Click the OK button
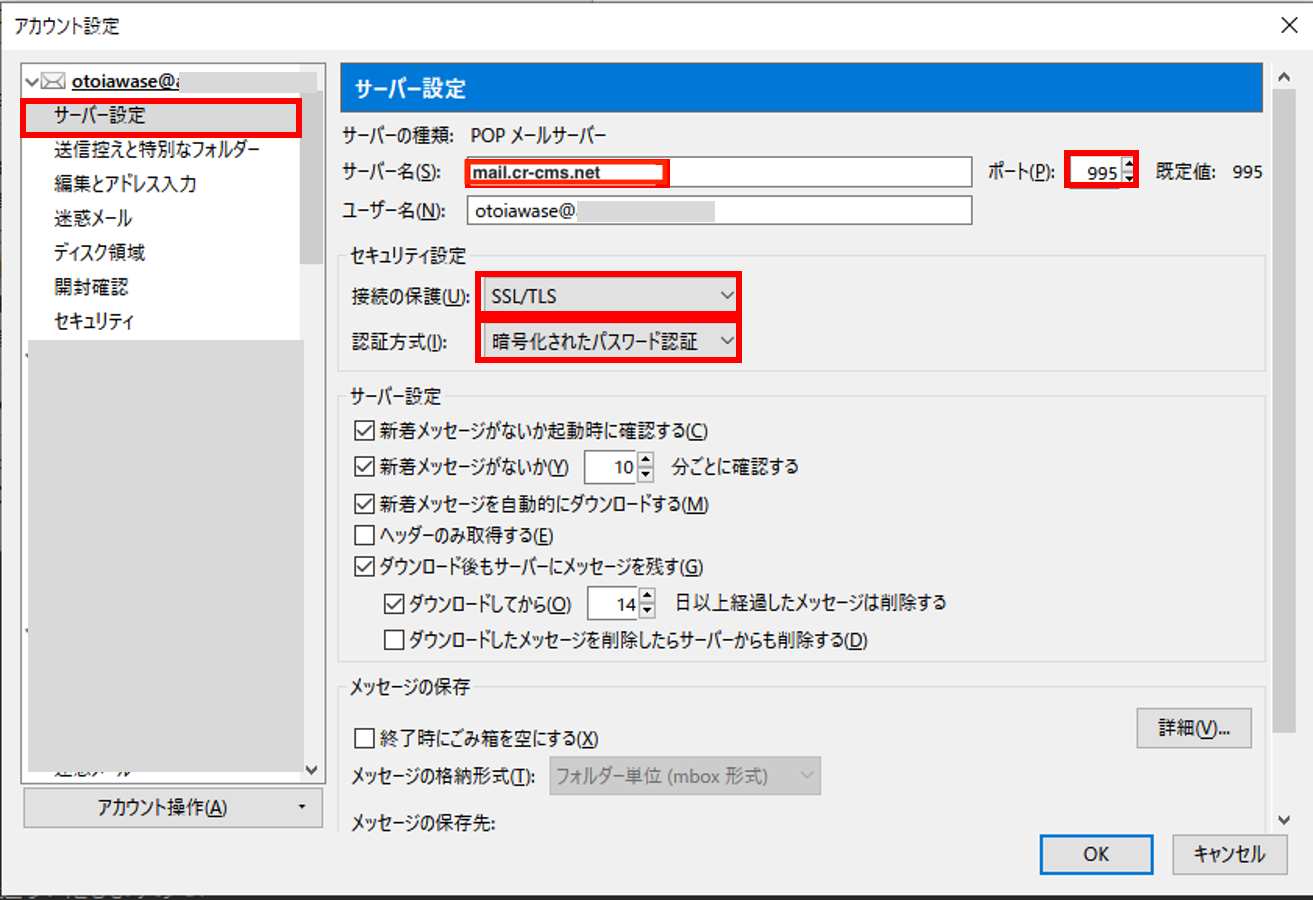The width and height of the screenshot is (1313, 900). (x=1096, y=854)
